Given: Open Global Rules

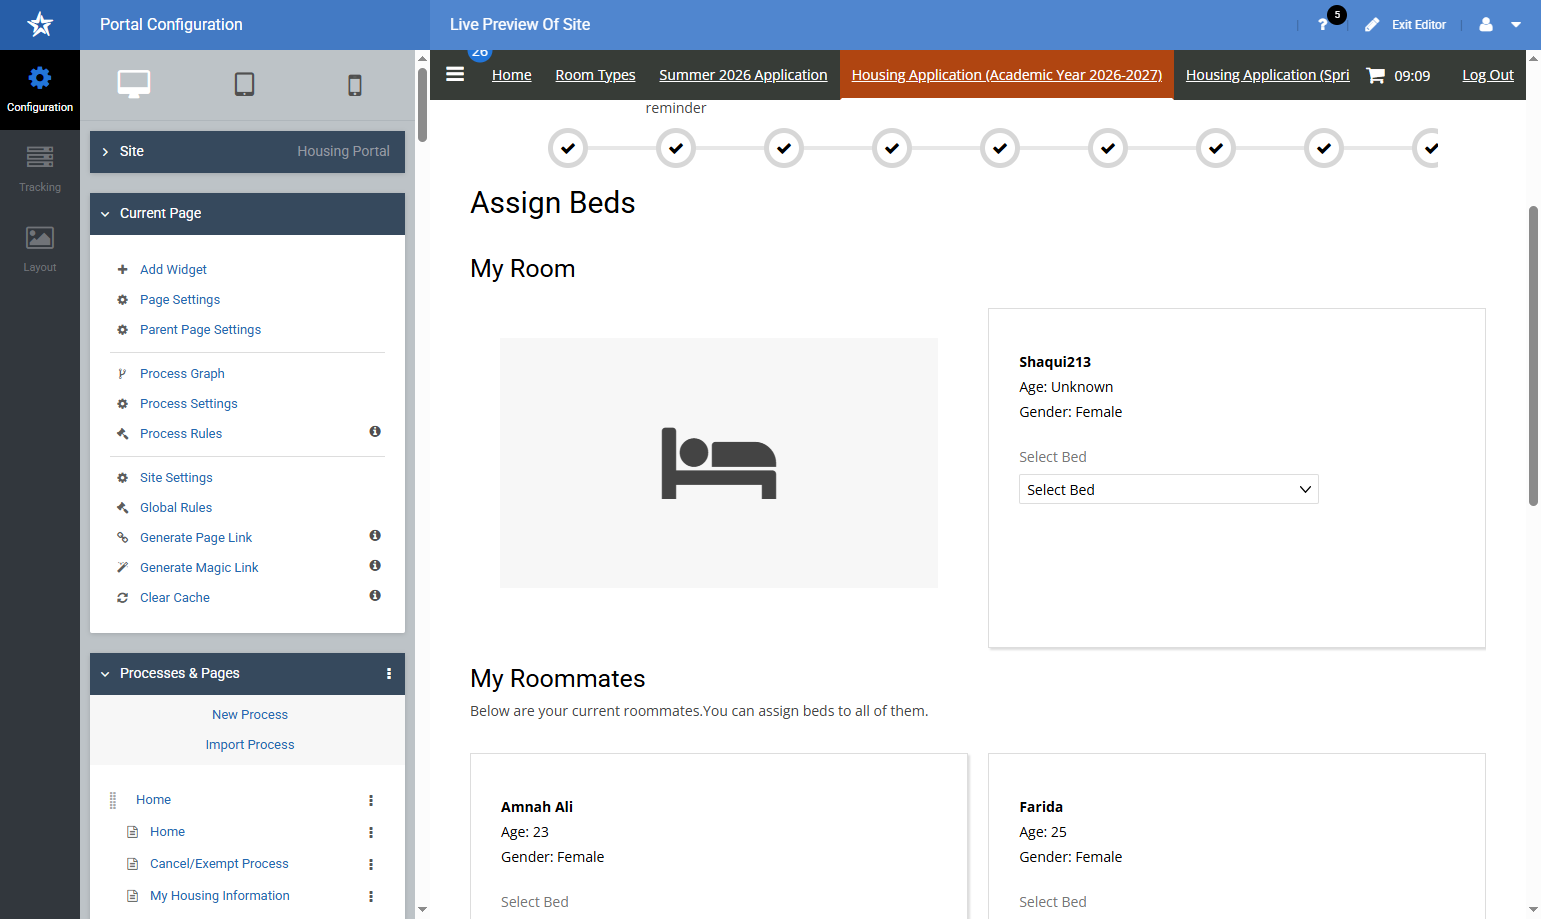Looking at the screenshot, I should (x=176, y=508).
